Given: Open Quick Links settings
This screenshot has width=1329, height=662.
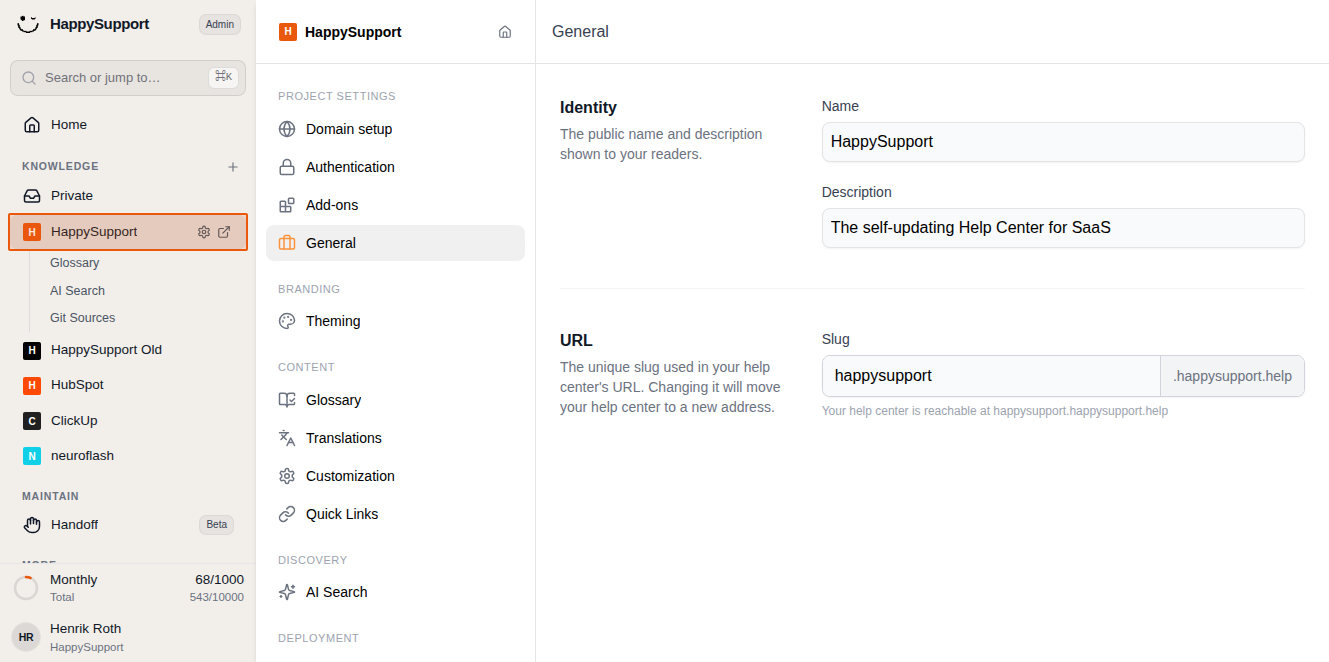Looking at the screenshot, I should [x=395, y=514].
